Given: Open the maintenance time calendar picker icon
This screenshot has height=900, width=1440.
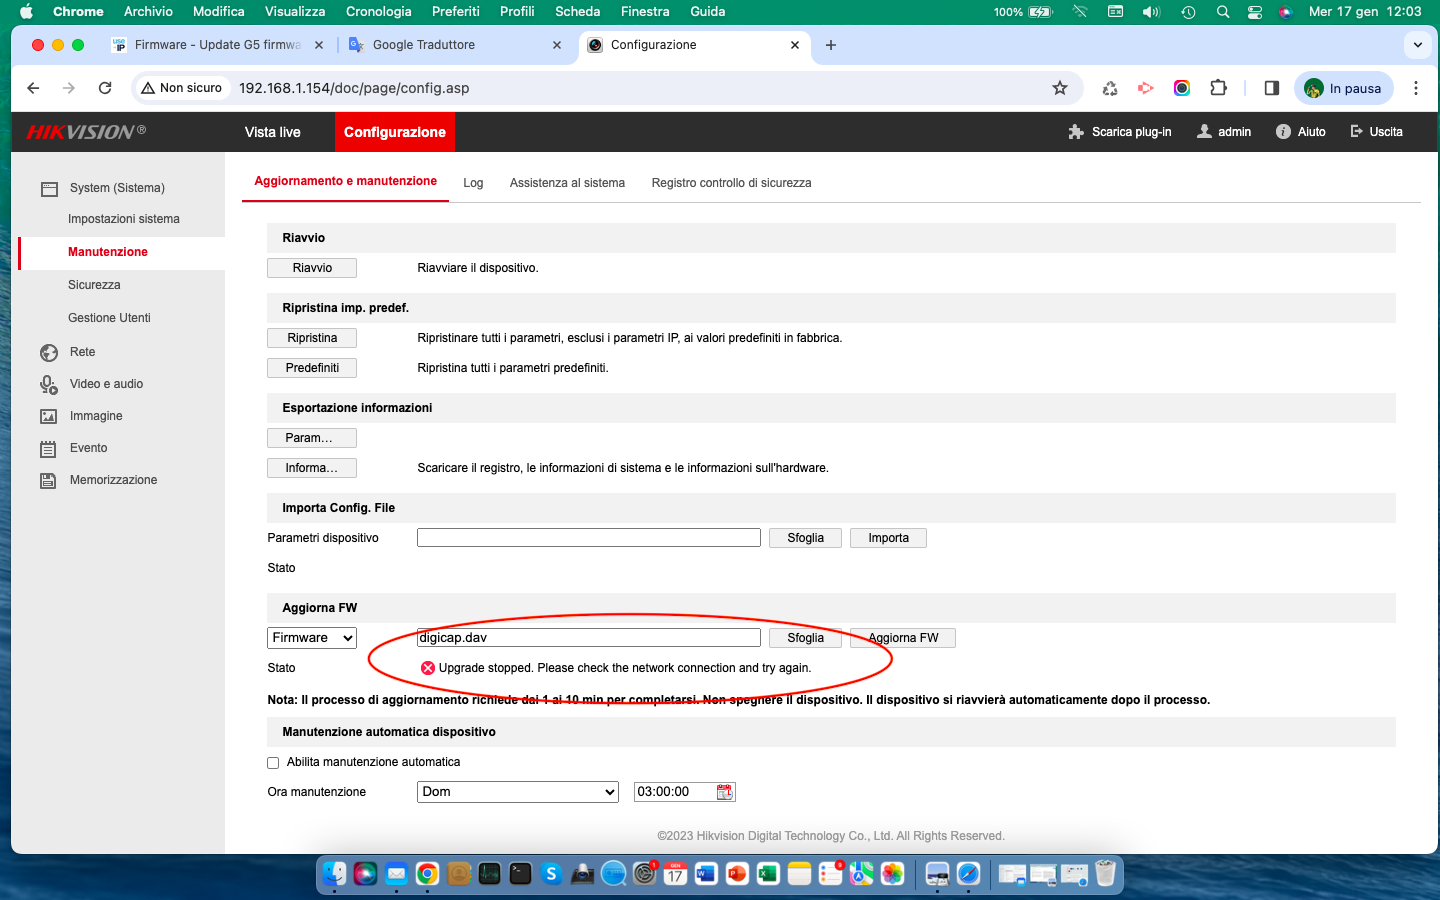Looking at the screenshot, I should (725, 792).
